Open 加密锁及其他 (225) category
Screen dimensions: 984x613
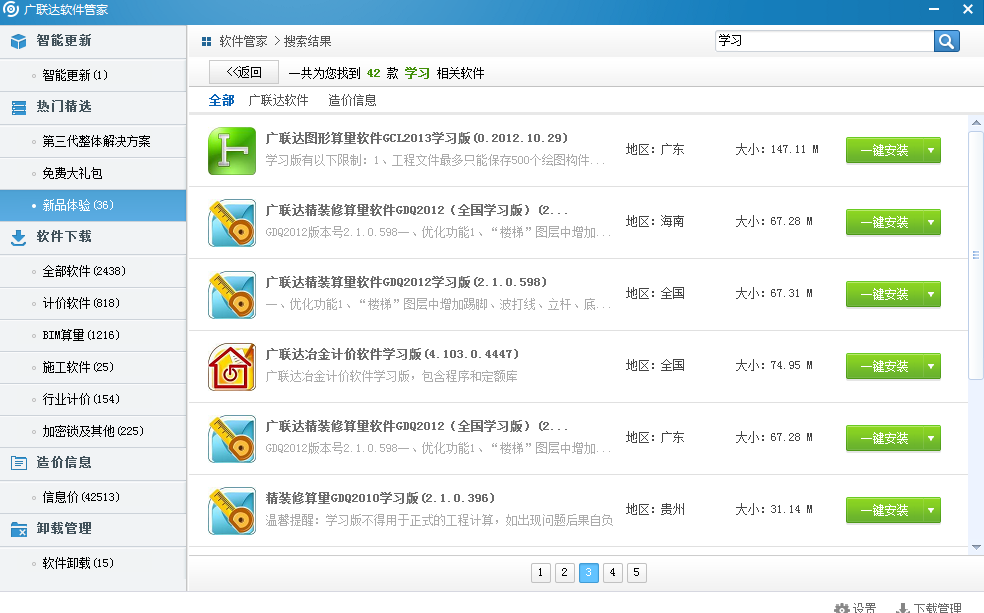pos(94,431)
